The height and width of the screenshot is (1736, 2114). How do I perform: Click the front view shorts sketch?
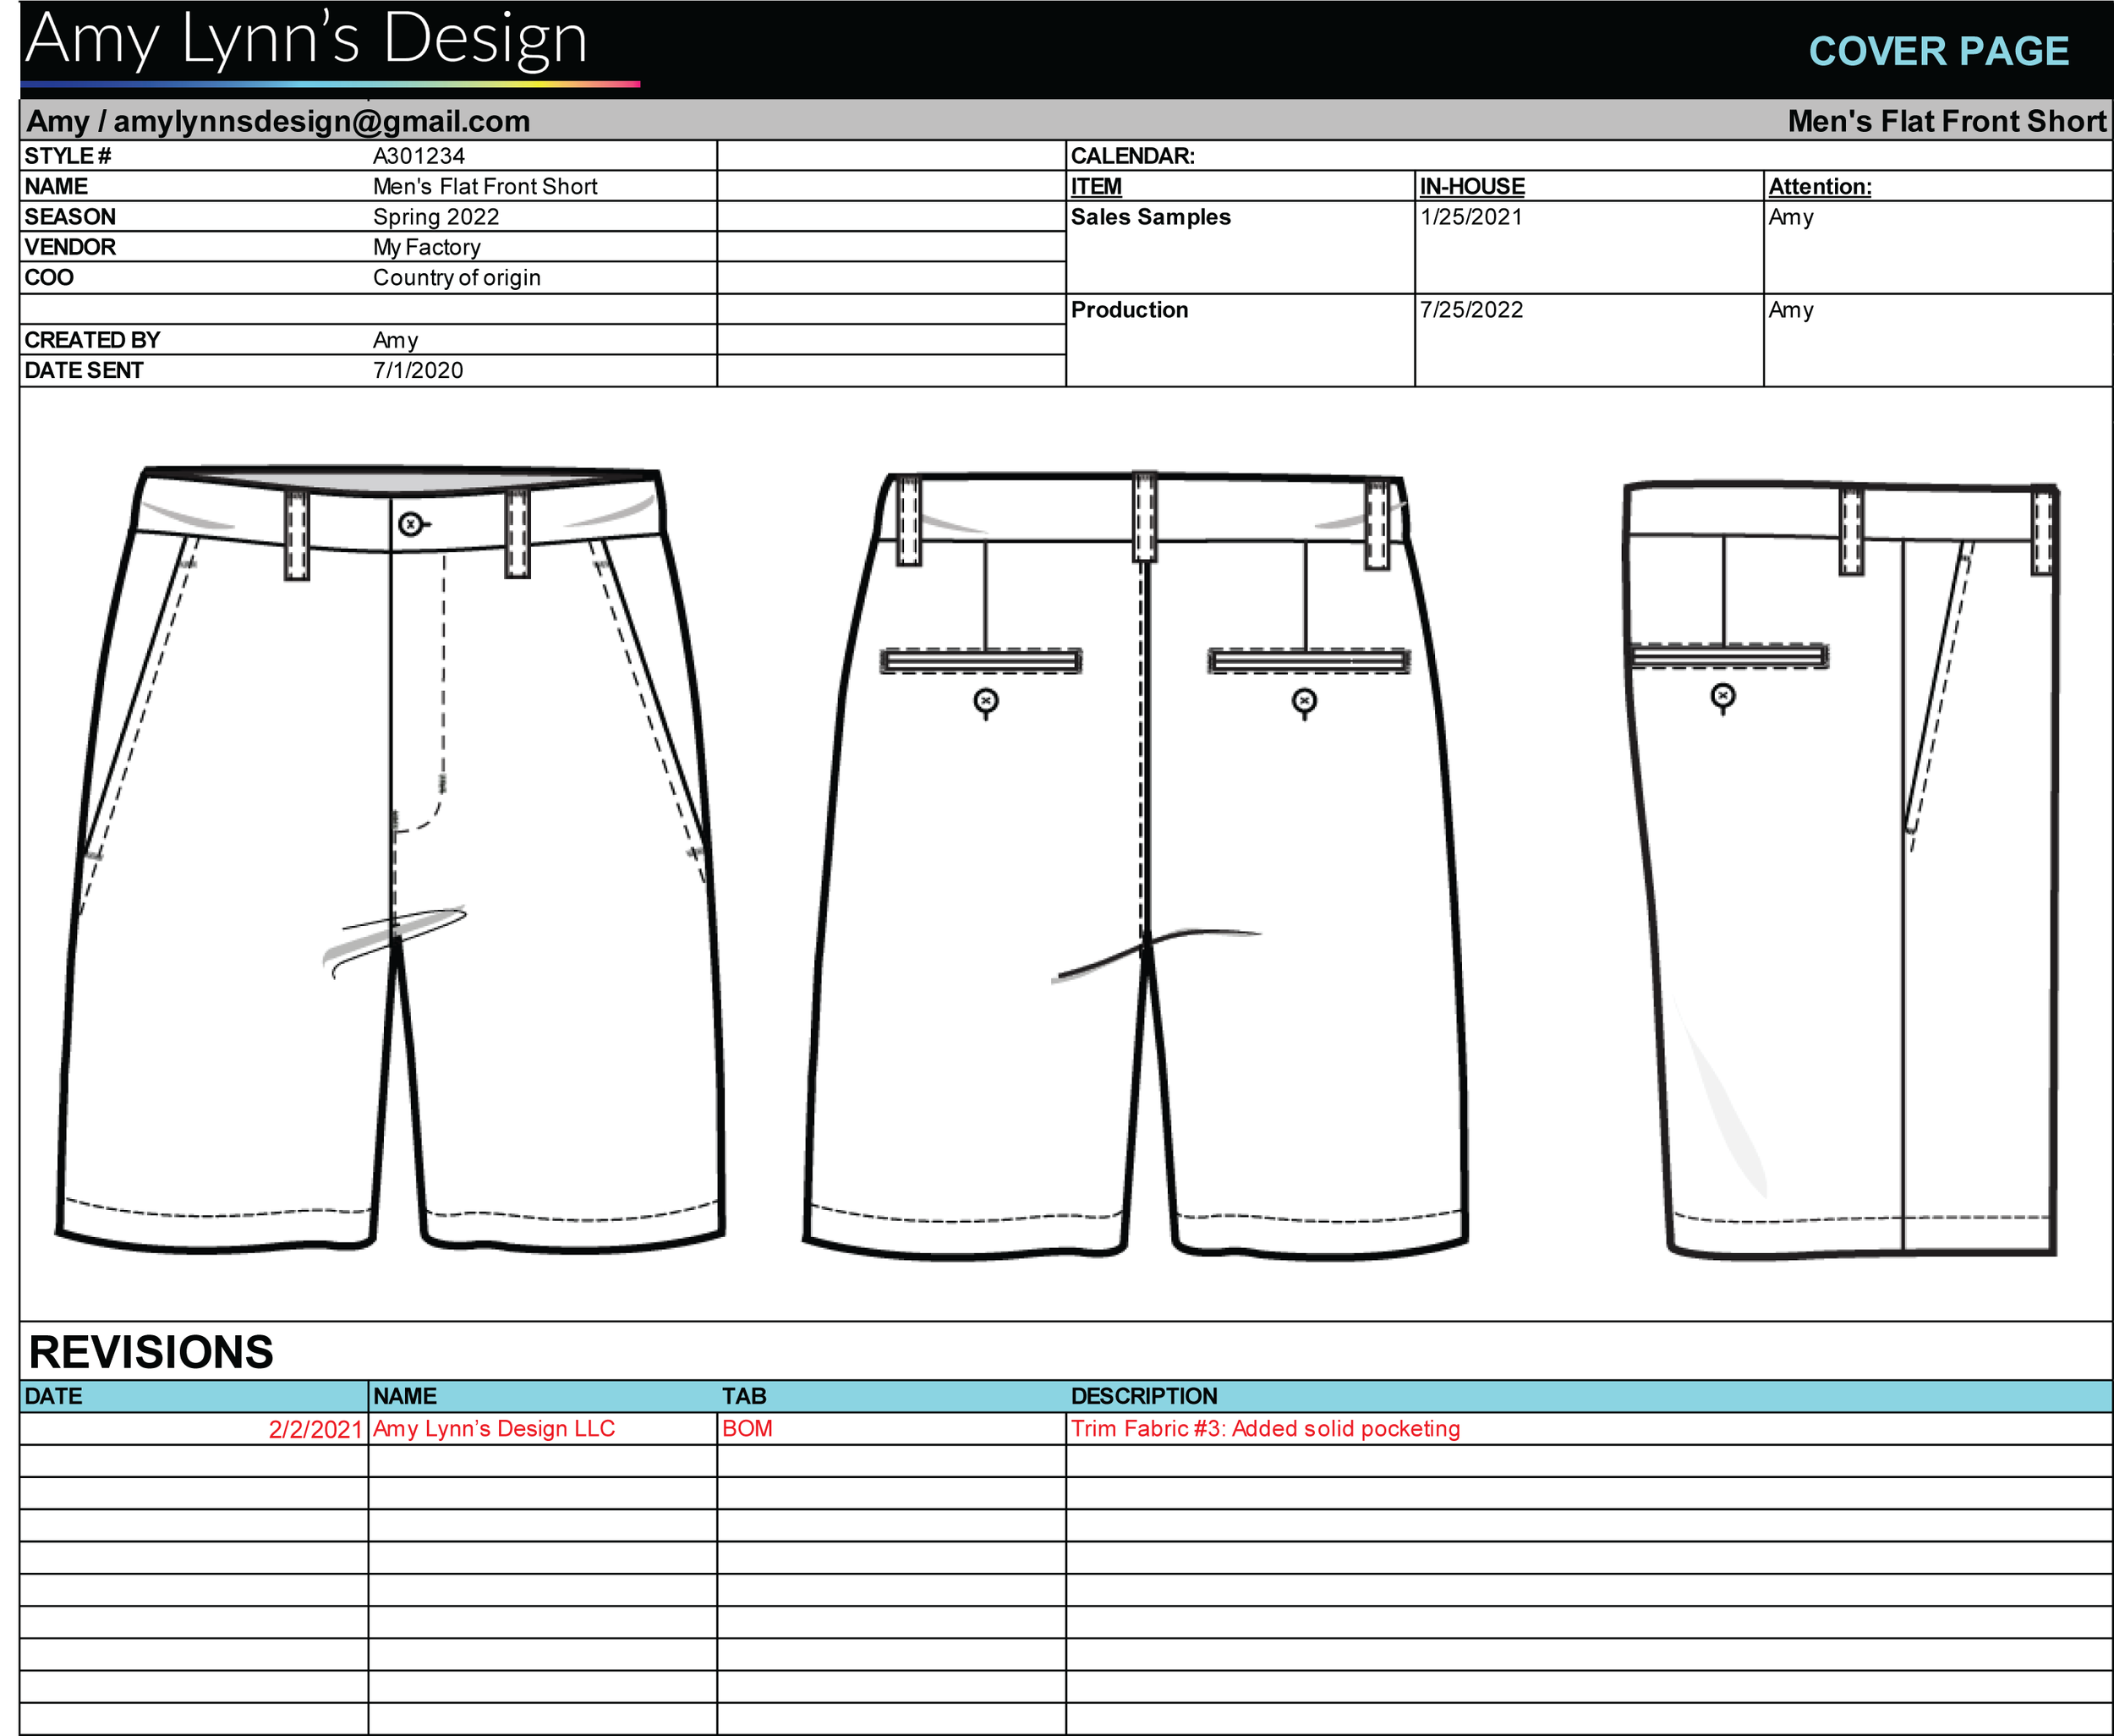click(x=390, y=860)
